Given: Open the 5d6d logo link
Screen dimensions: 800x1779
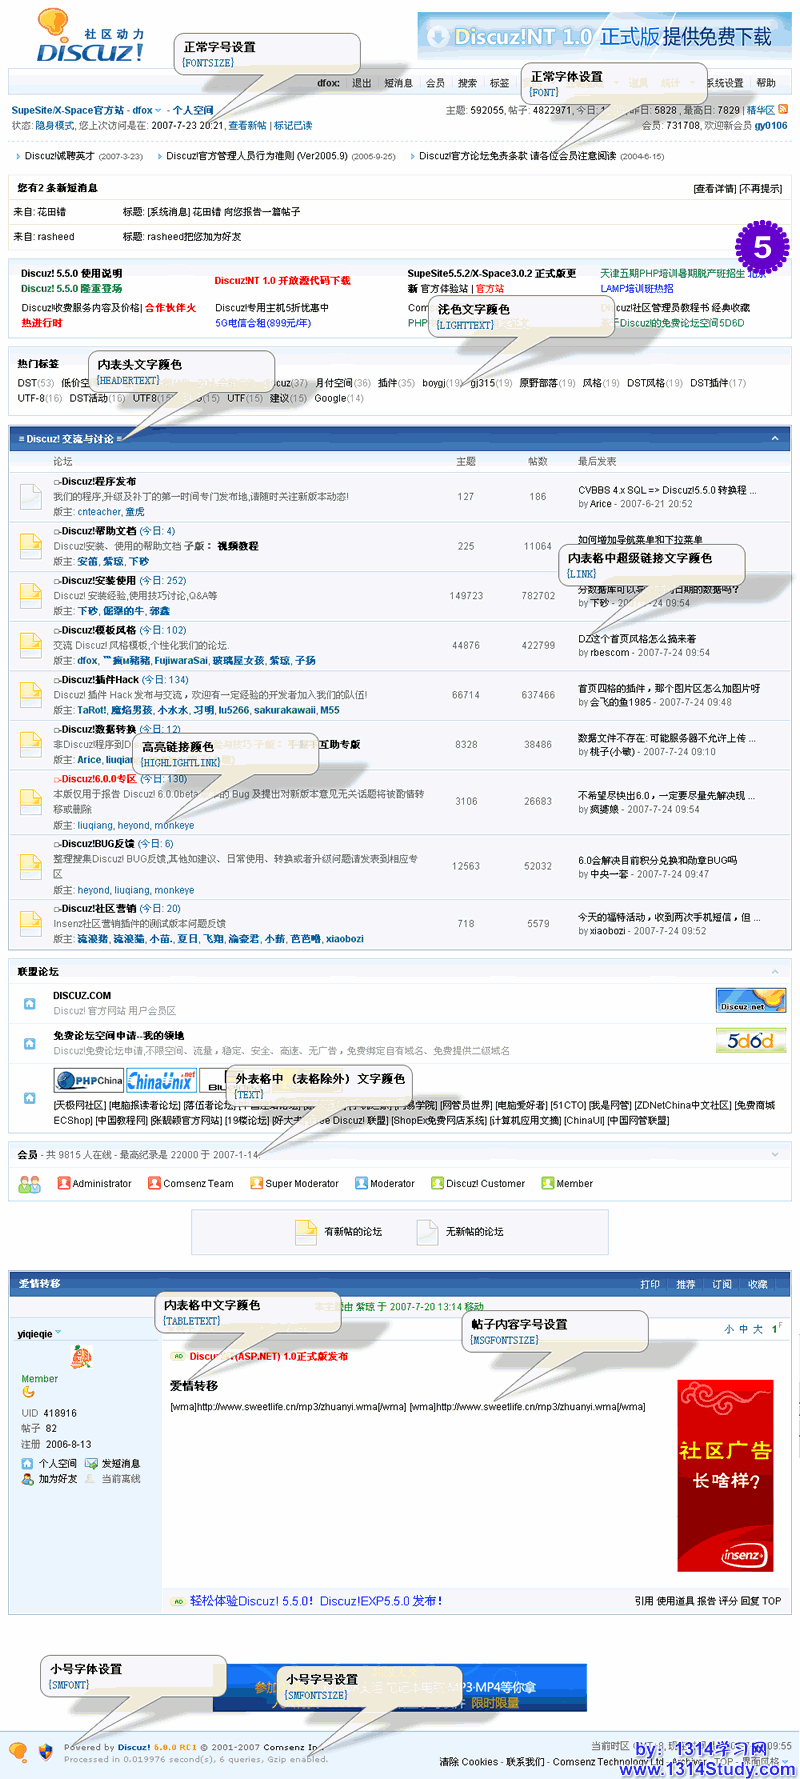Looking at the screenshot, I should [x=751, y=1041].
